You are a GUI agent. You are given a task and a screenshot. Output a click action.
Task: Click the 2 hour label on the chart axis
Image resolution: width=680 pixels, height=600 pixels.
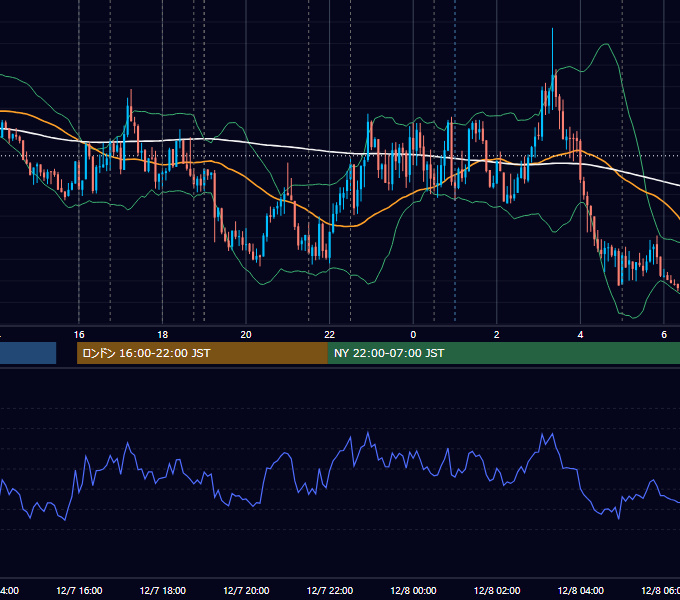pyautogui.click(x=497, y=335)
